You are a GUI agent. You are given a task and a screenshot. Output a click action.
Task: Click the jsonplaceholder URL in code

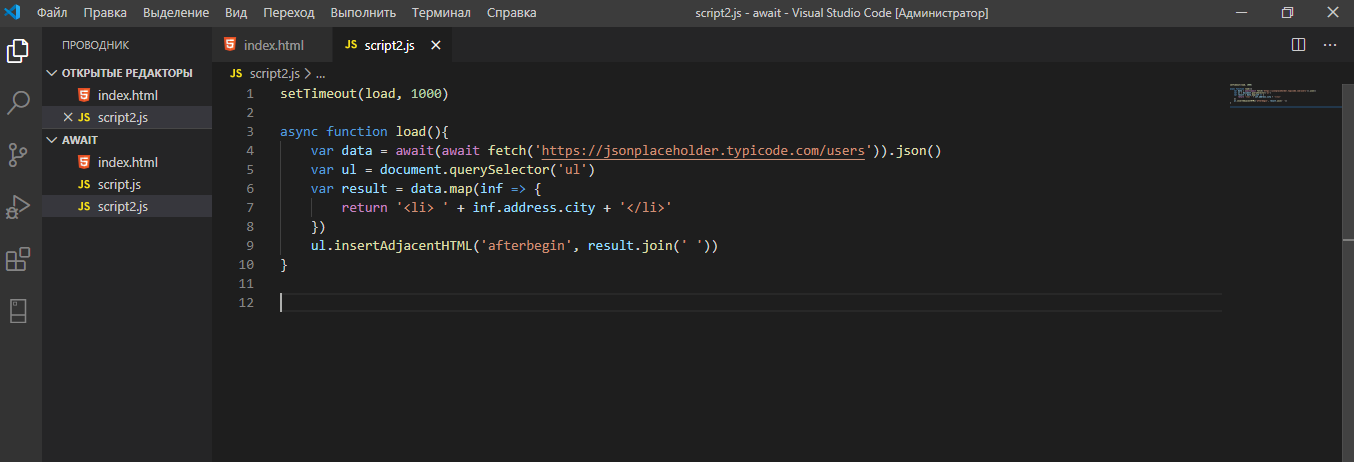(x=702, y=151)
